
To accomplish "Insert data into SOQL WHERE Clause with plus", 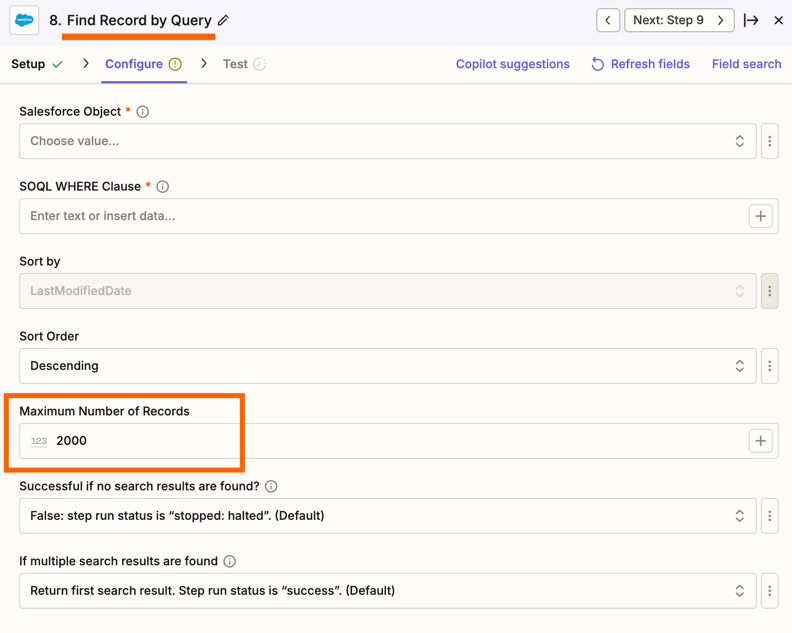I will click(x=760, y=216).
